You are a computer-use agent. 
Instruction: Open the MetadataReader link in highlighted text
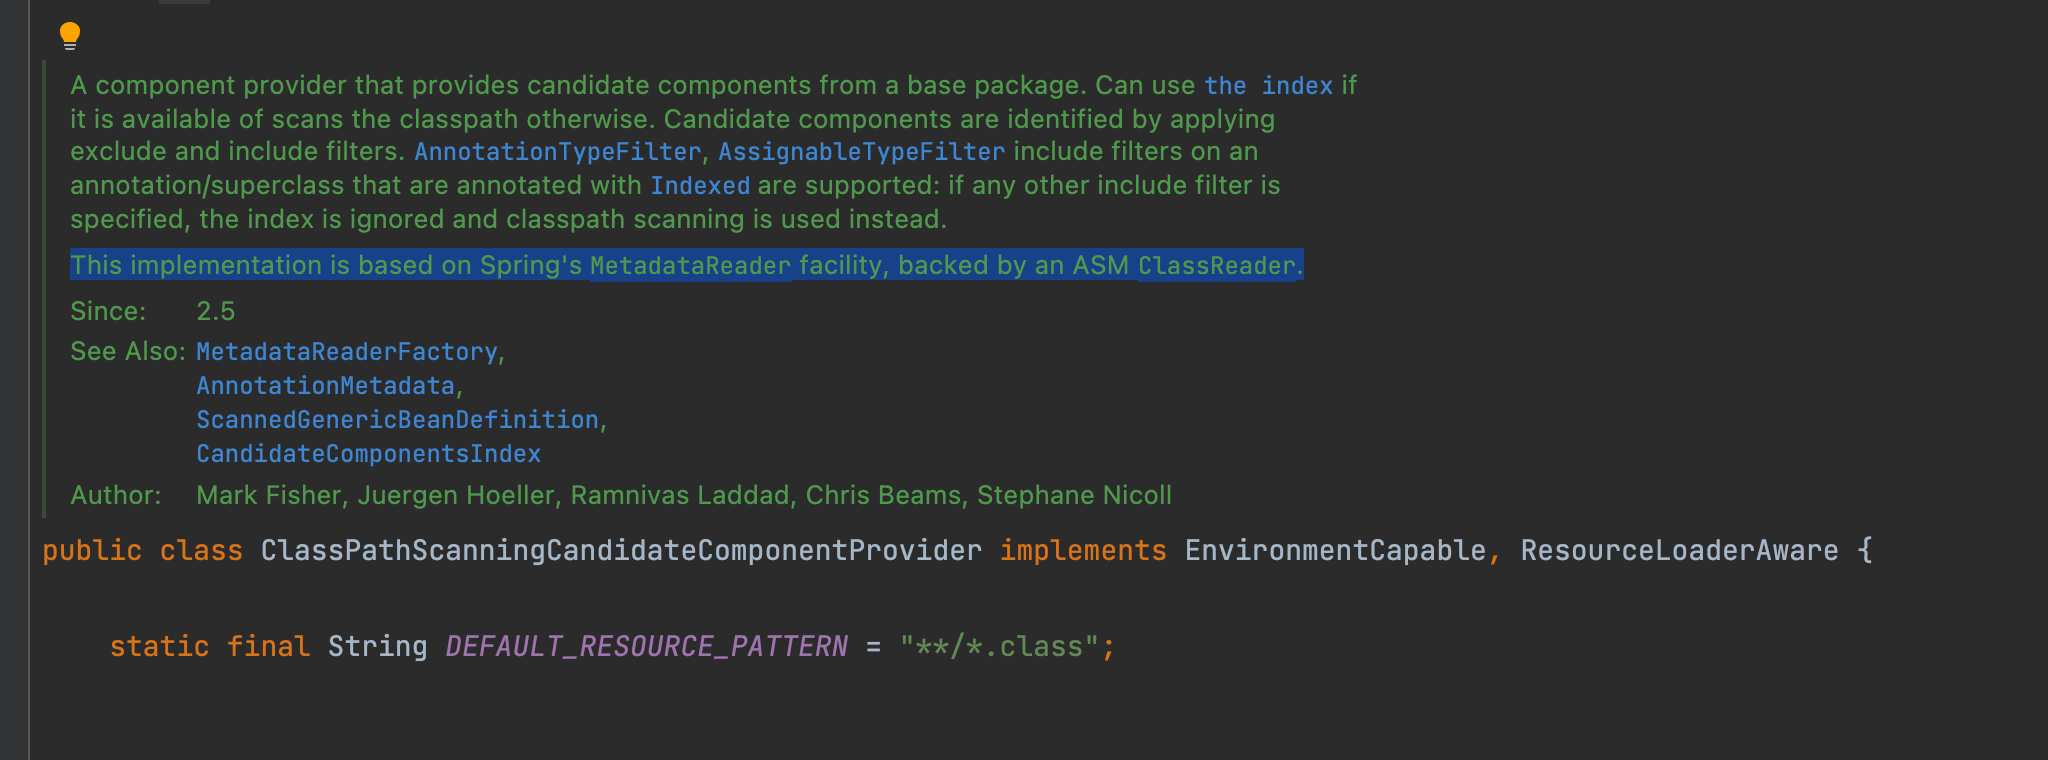pos(690,266)
